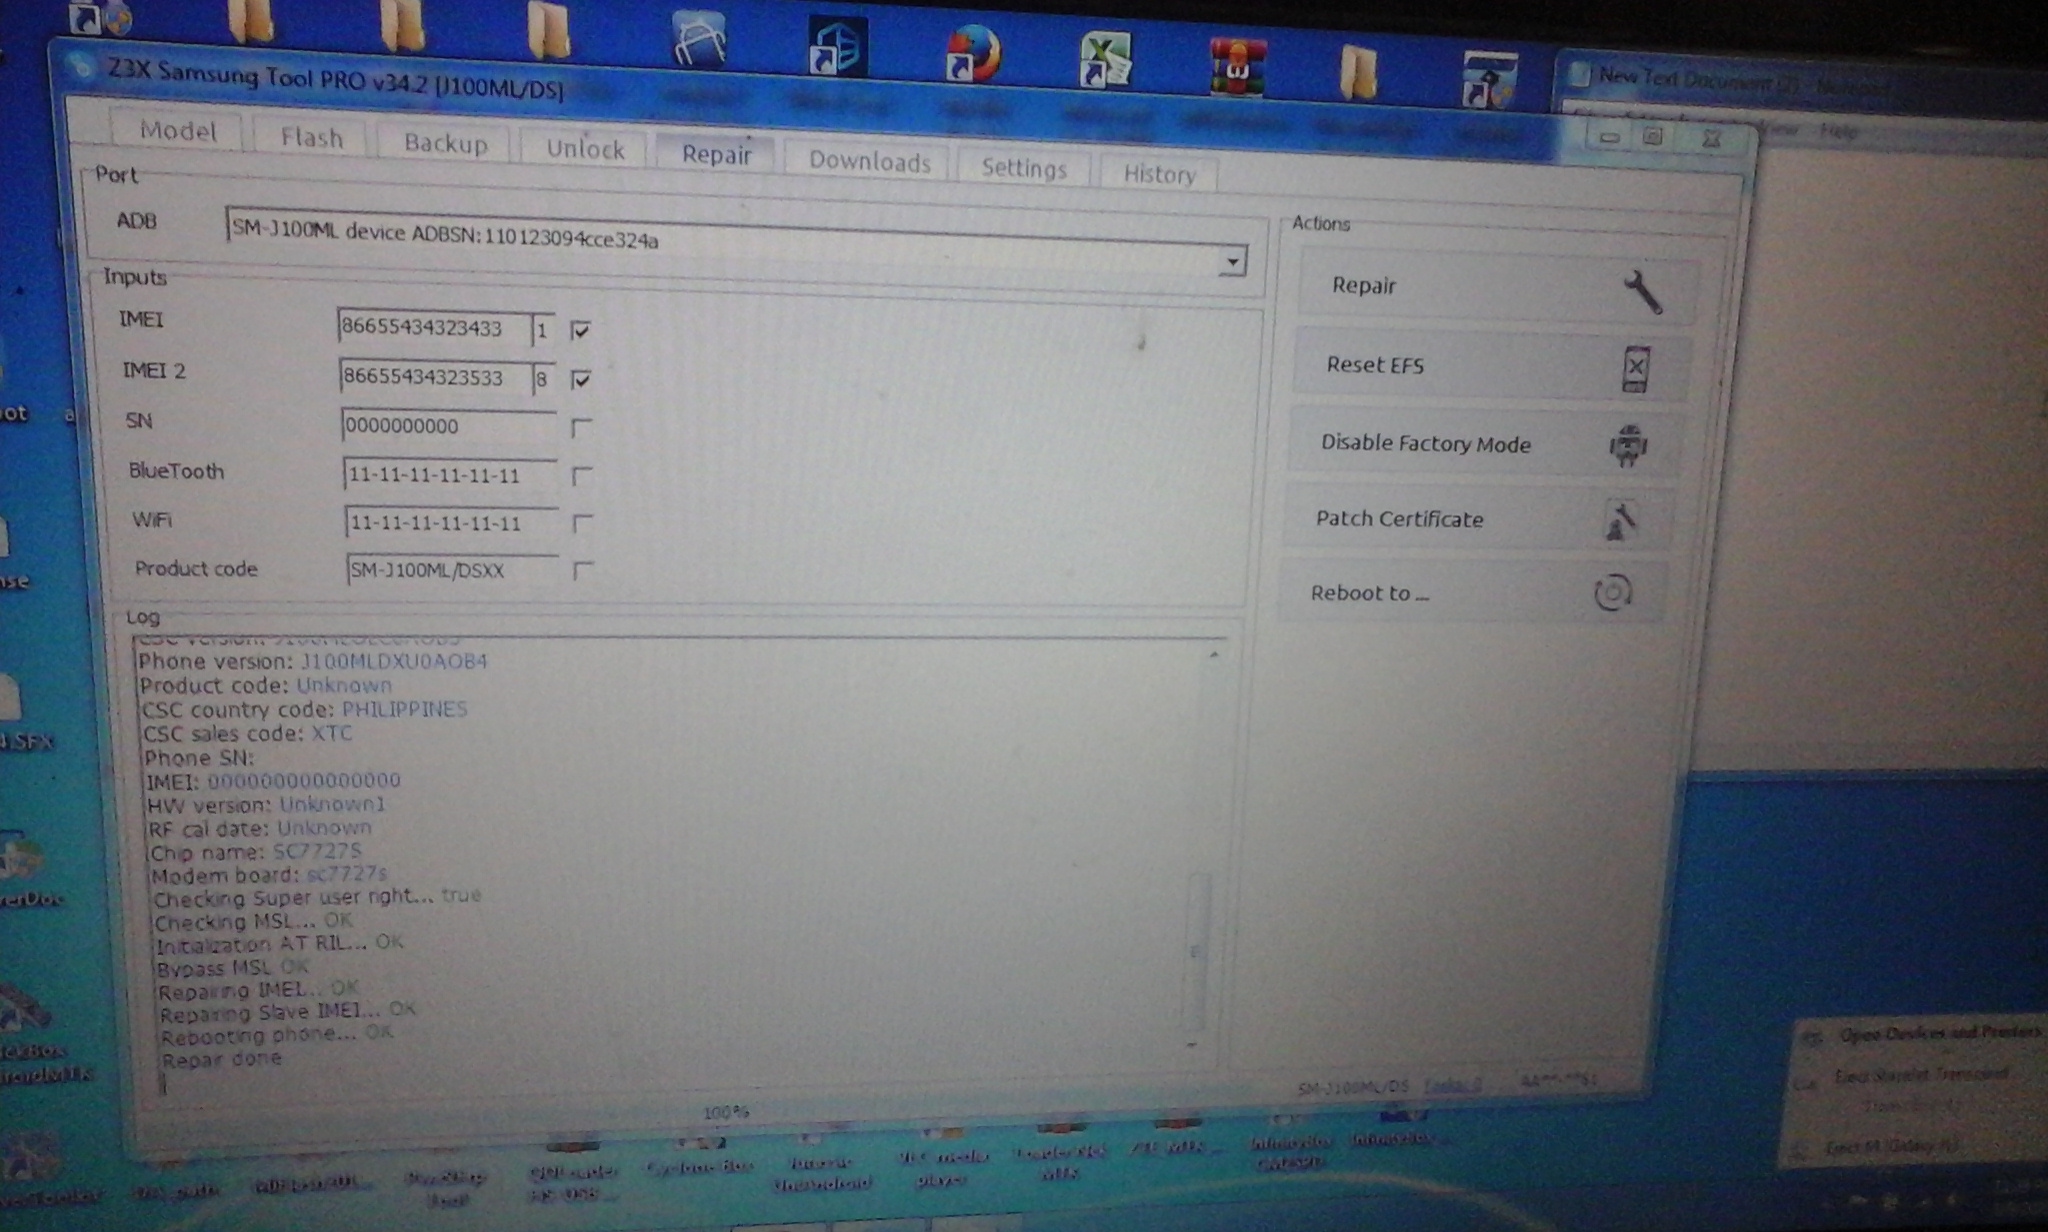This screenshot has height=1232, width=2048.
Task: Open the Downloads tab
Action: (870, 162)
